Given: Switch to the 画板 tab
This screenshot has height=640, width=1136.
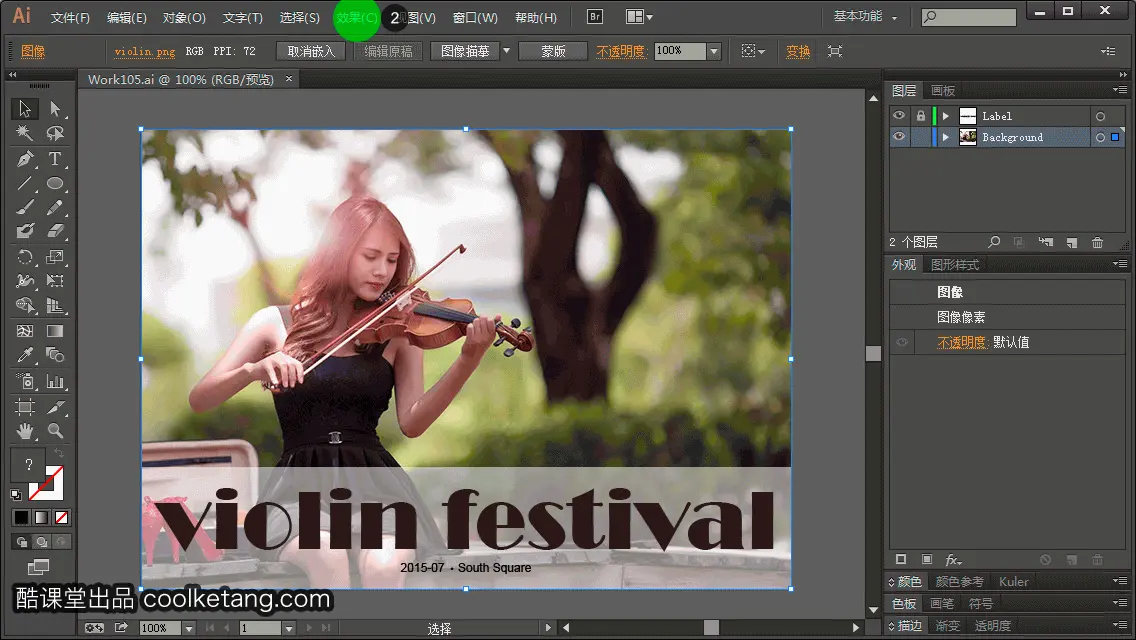Looking at the screenshot, I should 943,91.
